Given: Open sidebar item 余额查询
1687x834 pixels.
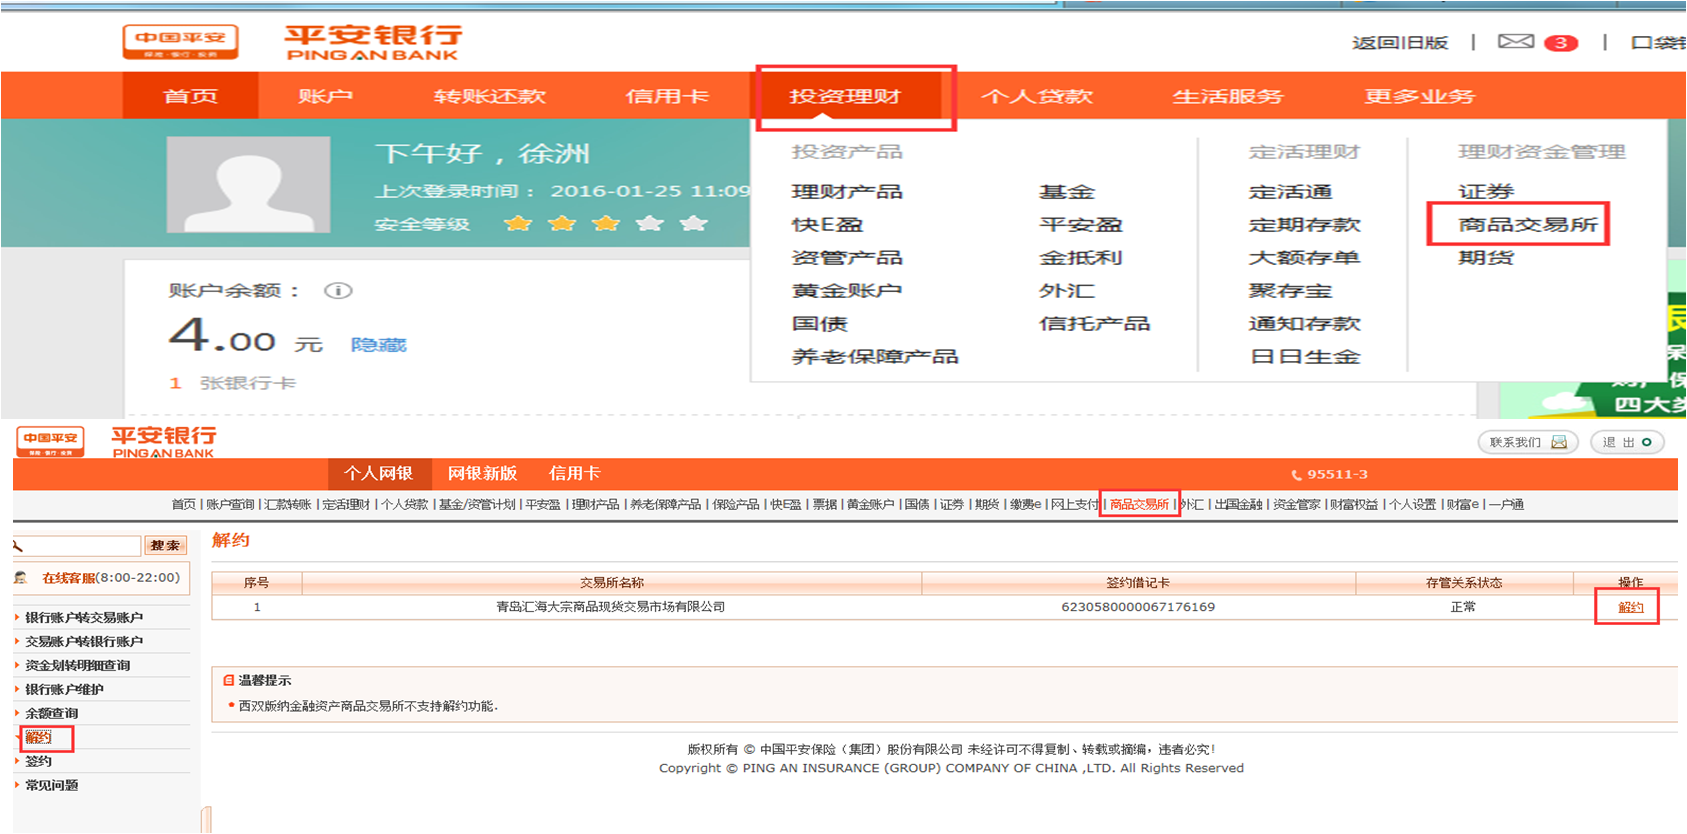Looking at the screenshot, I should pyautogui.click(x=51, y=714).
